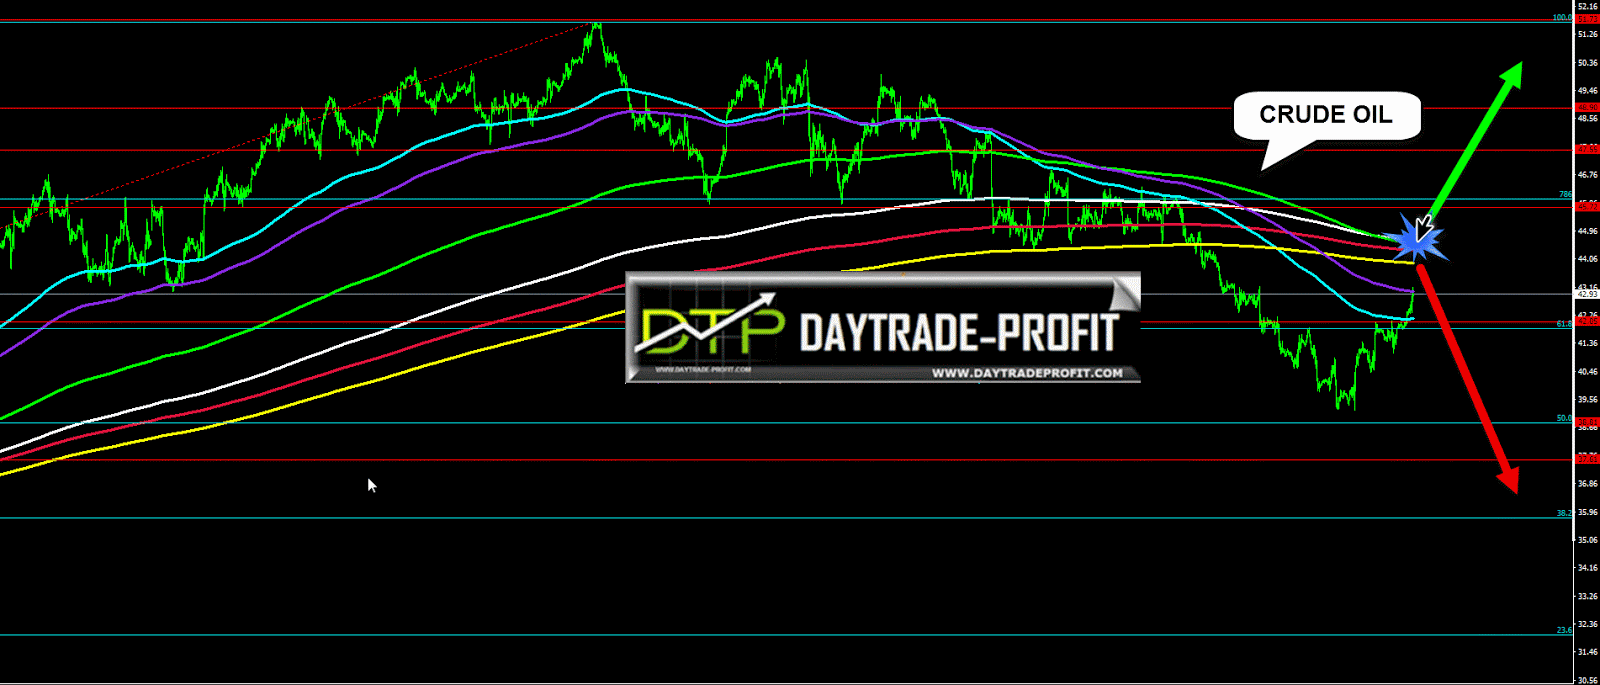Click the 32.36 price axis value
Viewport: 1600px width, 685px height.
tap(1588, 625)
